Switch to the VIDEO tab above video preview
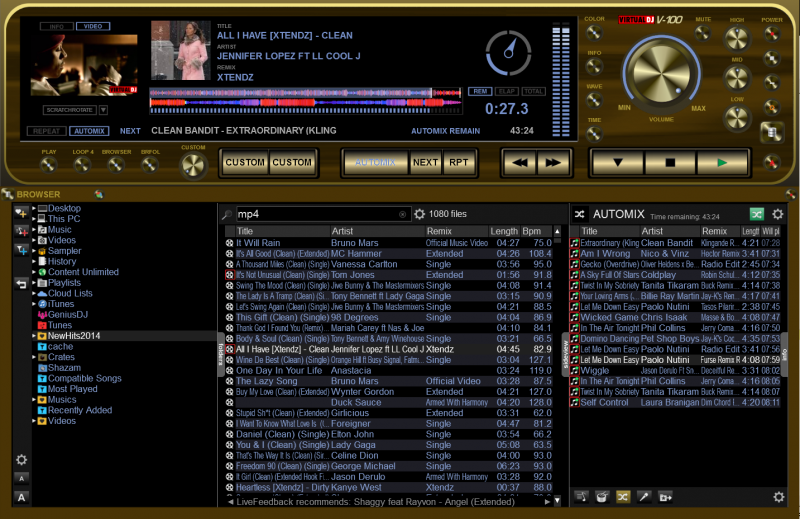 click(x=93, y=26)
